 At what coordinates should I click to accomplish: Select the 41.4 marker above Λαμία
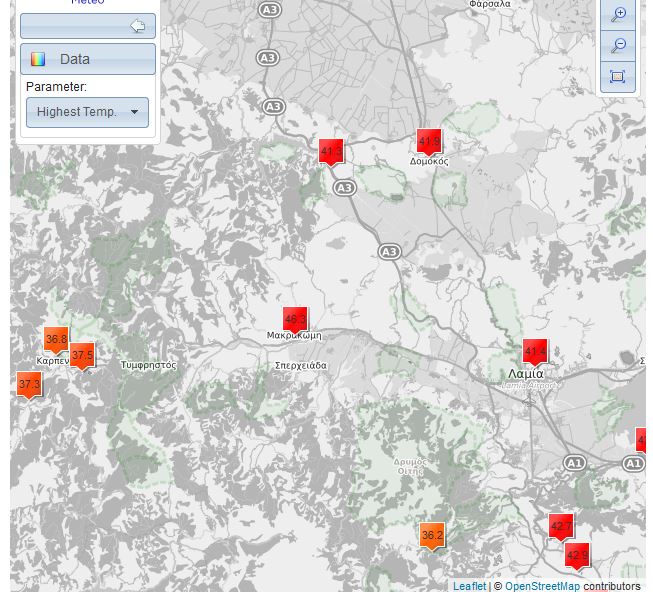click(x=535, y=352)
